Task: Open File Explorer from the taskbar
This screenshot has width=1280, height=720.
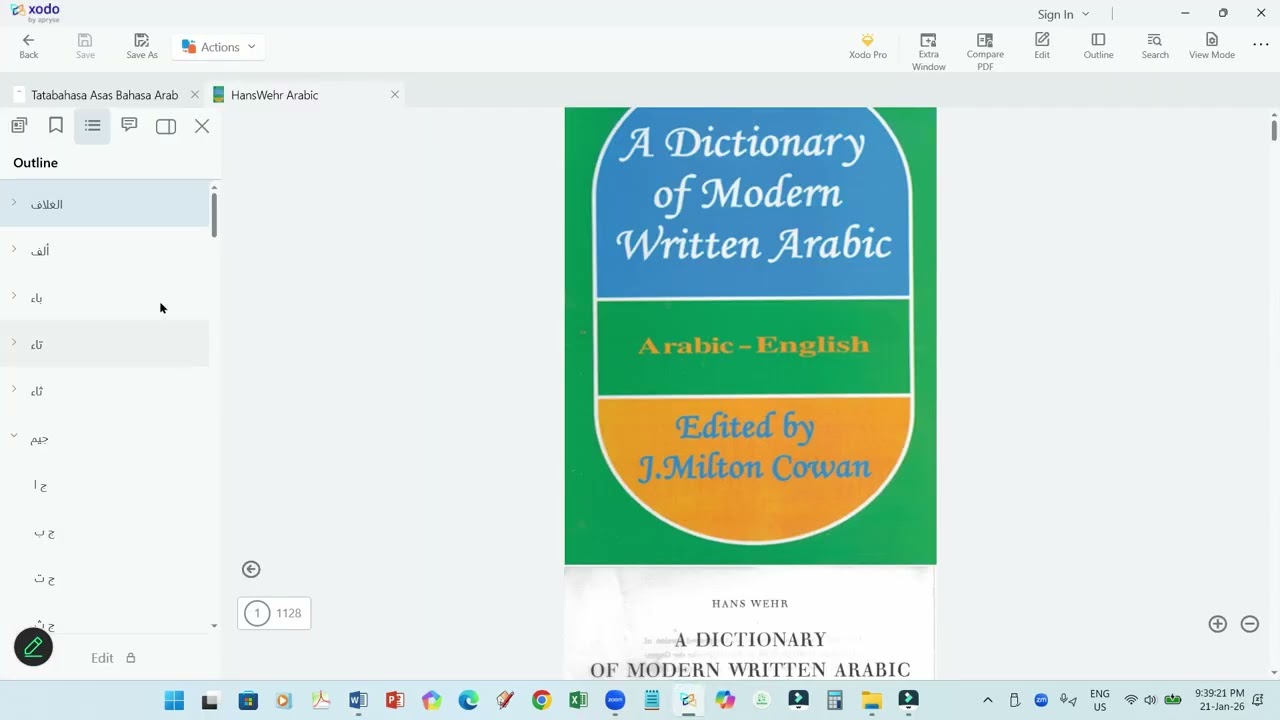Action: click(871, 700)
